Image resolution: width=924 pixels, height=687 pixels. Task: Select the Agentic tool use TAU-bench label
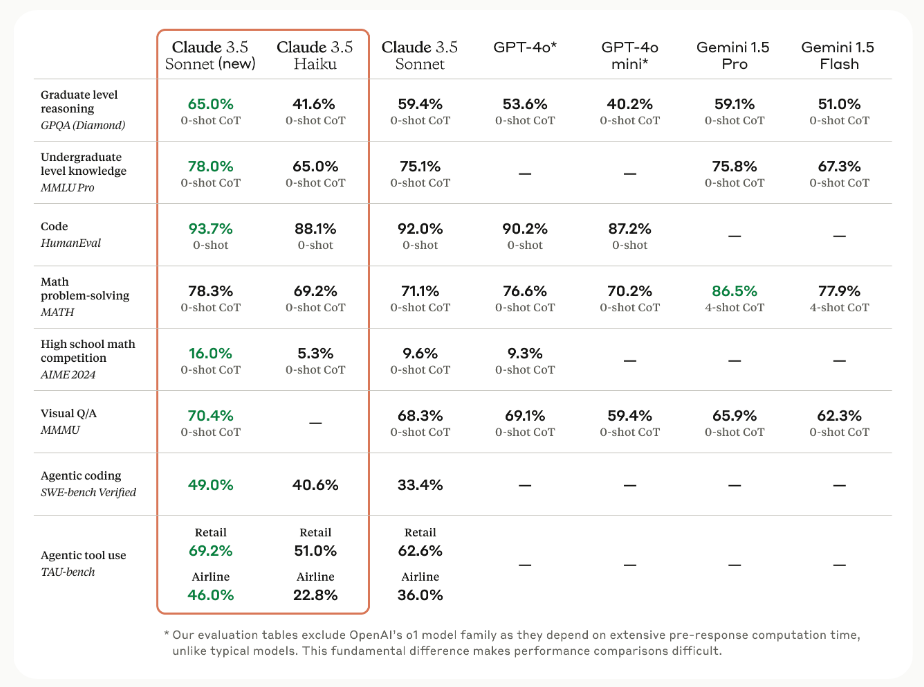point(83,563)
